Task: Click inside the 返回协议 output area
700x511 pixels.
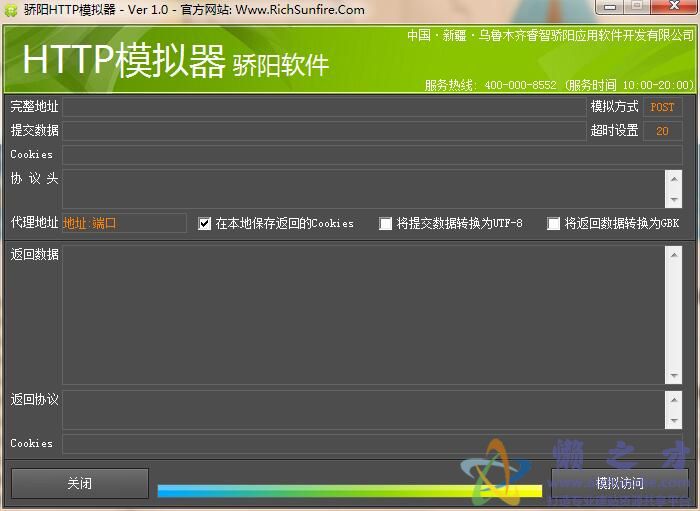Action: coord(364,410)
